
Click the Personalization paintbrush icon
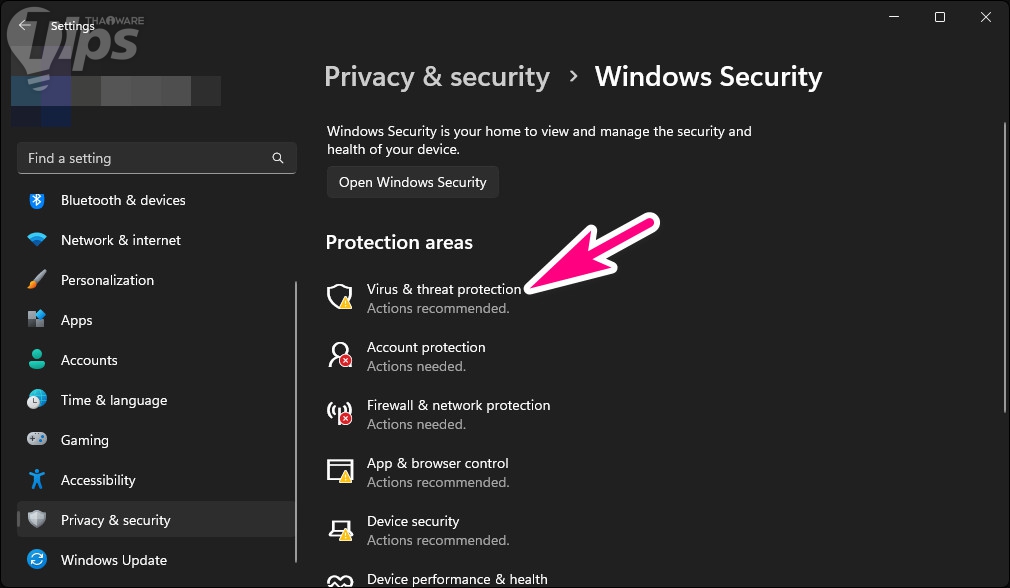pos(37,280)
